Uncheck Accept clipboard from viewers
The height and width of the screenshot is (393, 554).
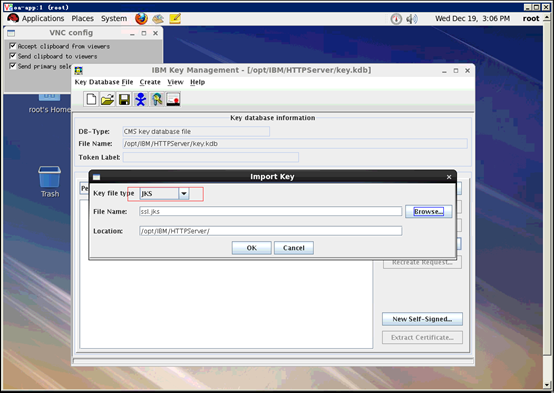coord(13,46)
